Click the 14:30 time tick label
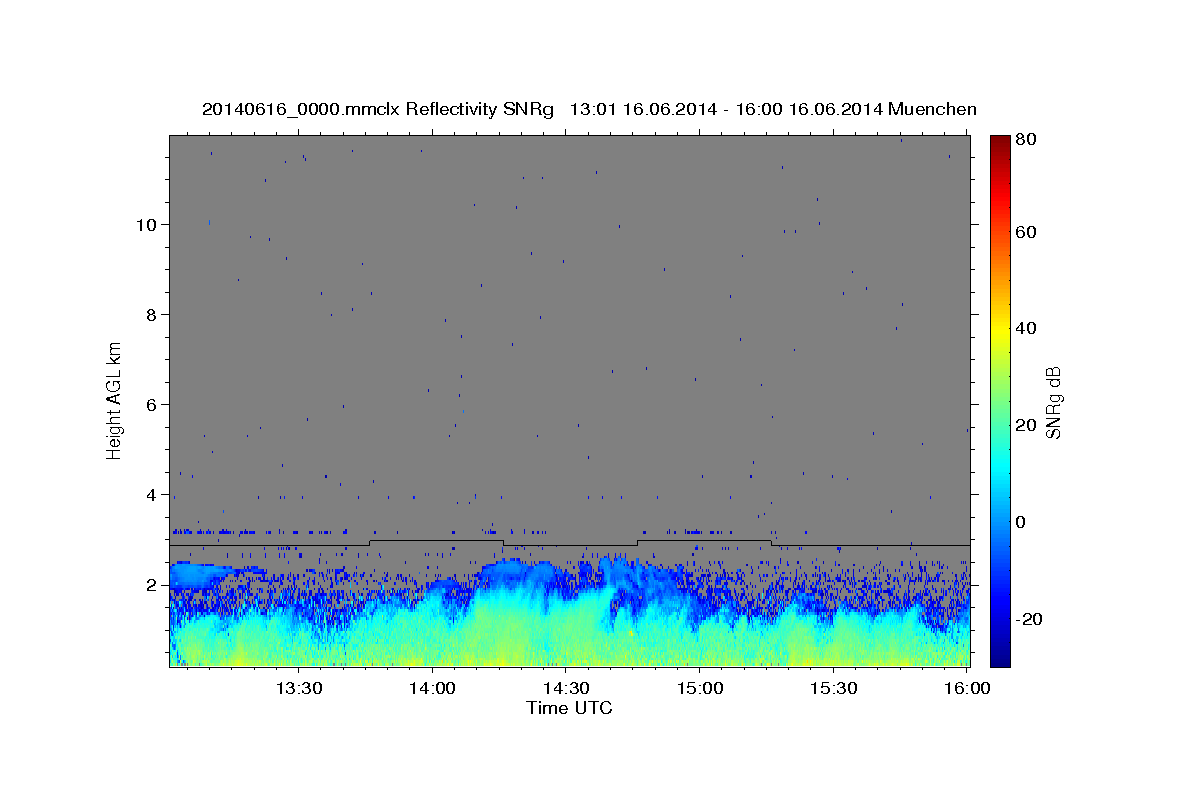The width and height of the screenshot is (1200, 800). (567, 688)
